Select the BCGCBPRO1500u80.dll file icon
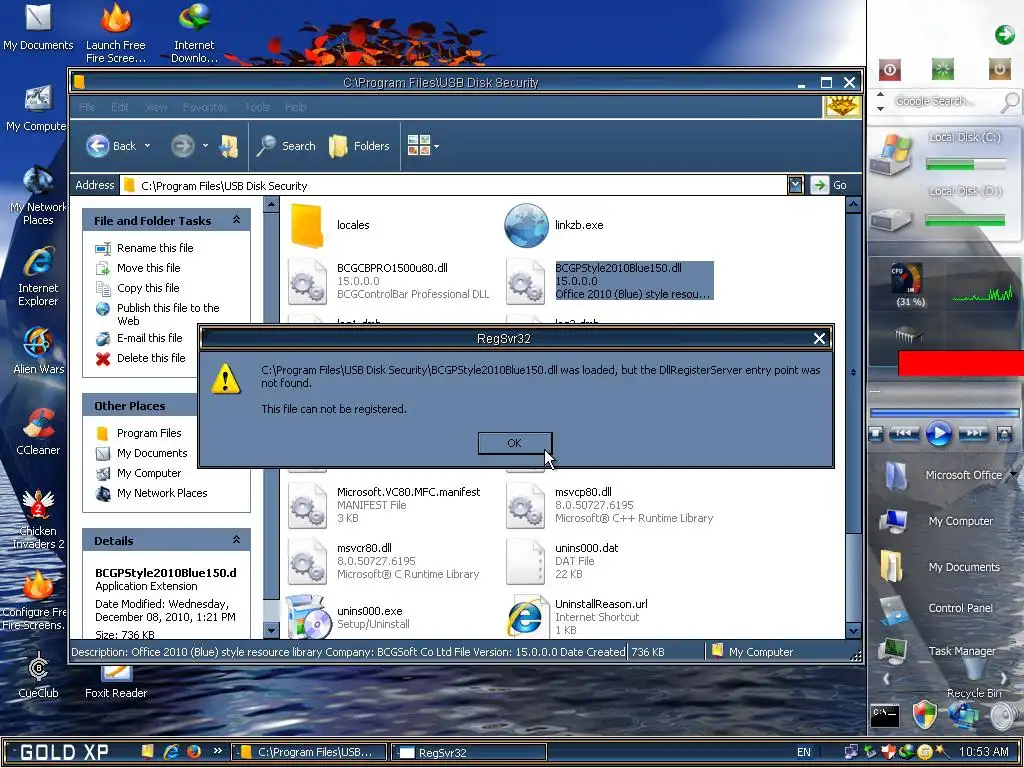 pyautogui.click(x=307, y=281)
